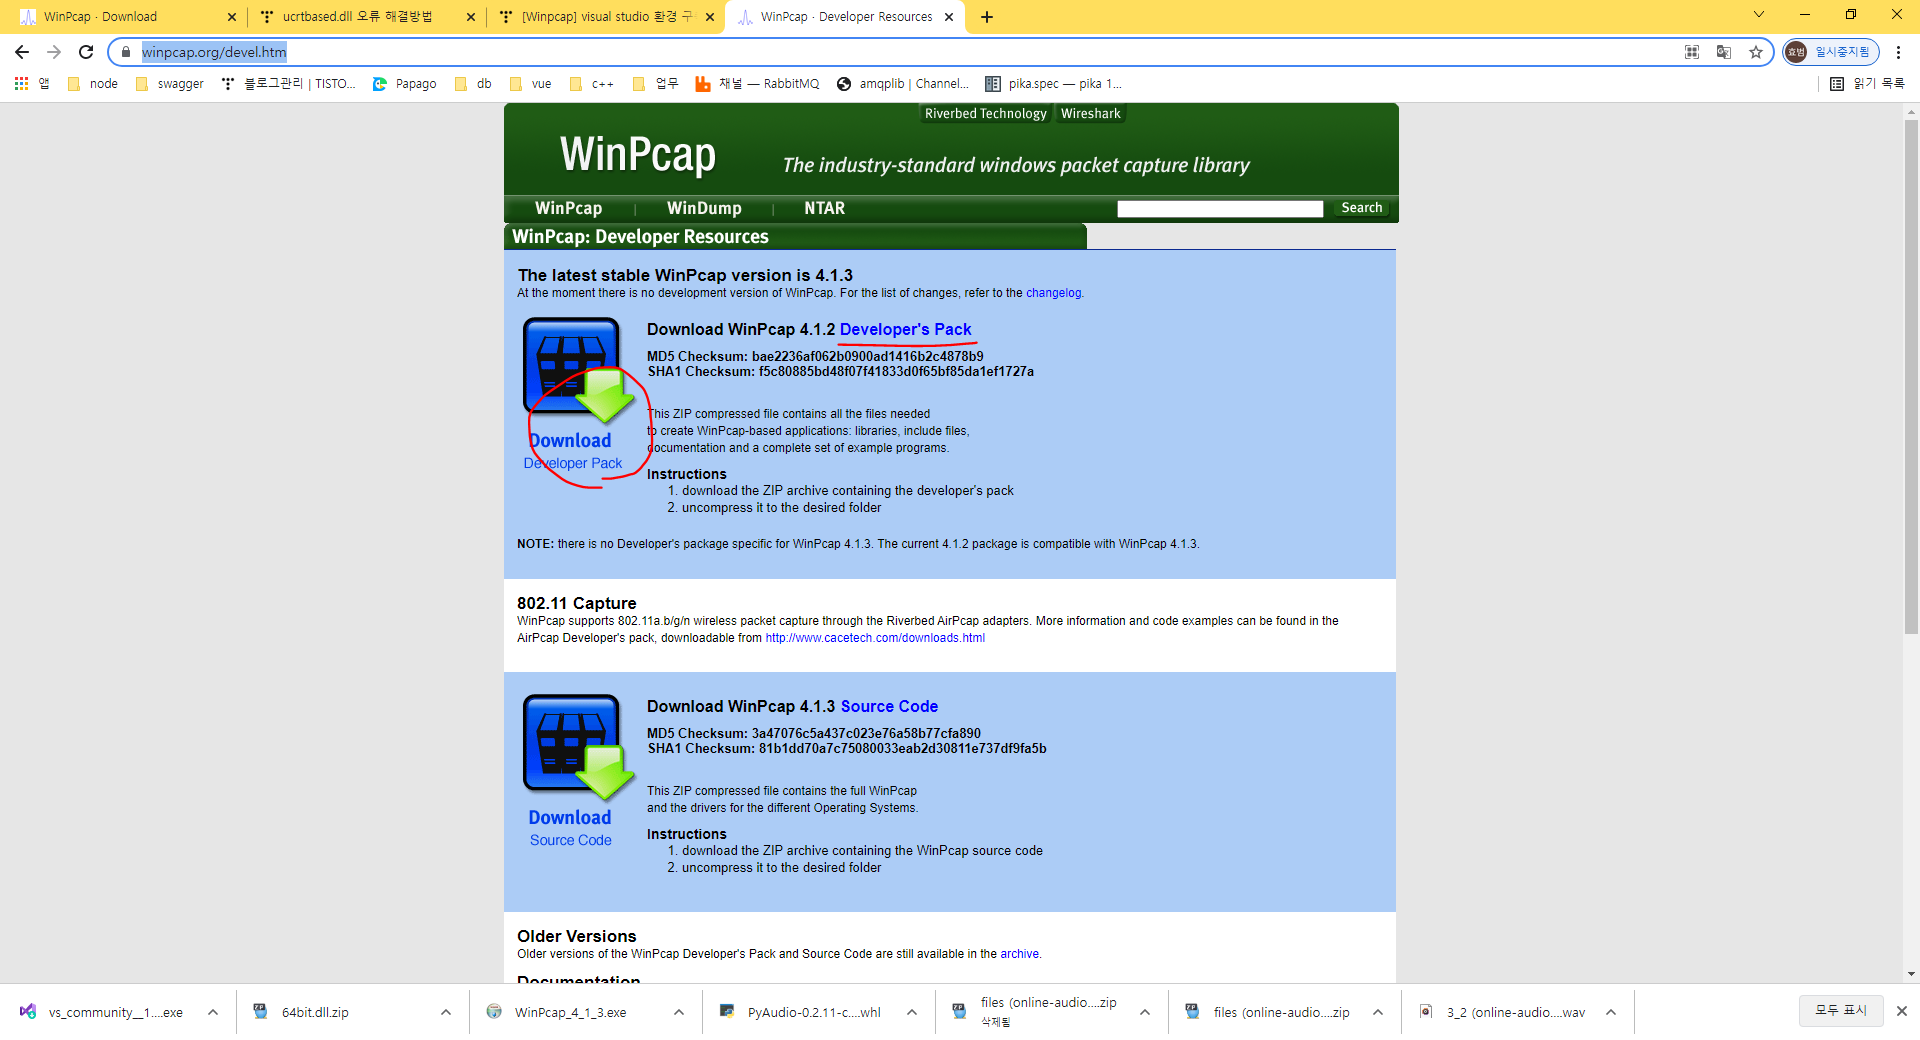1920x1040 pixels.
Task: Click the Download Source Code link
Action: click(570, 828)
